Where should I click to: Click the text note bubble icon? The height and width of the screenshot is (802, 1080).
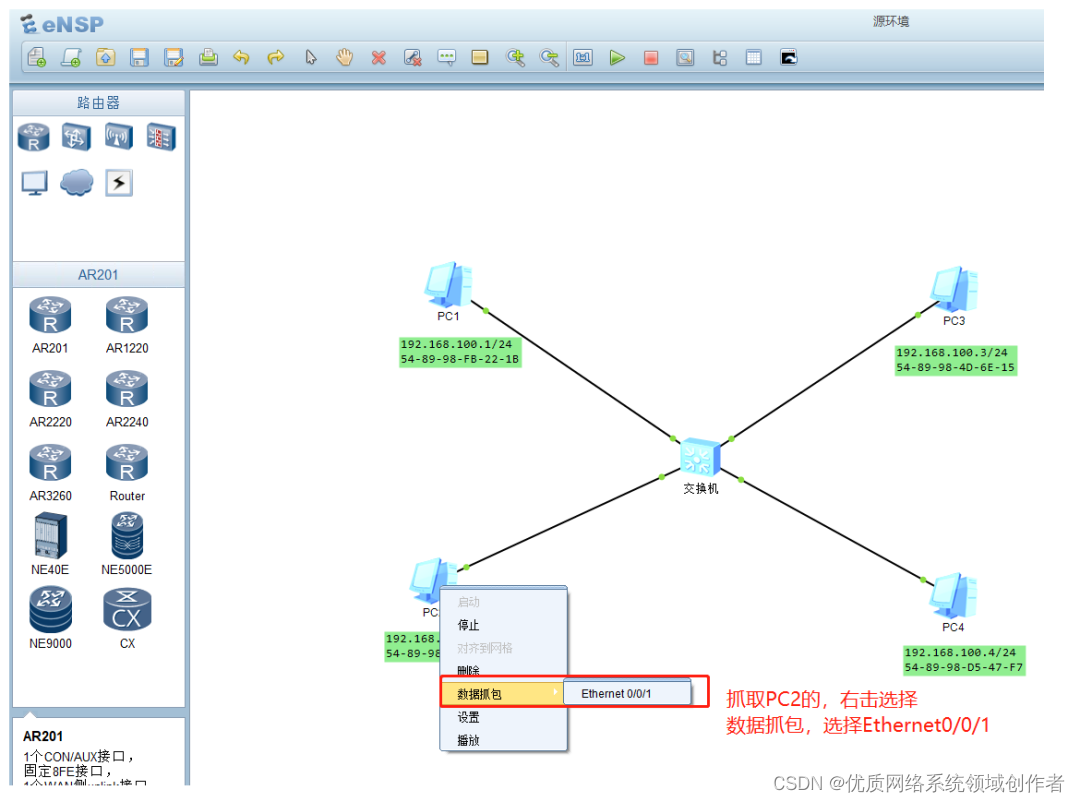pos(446,57)
